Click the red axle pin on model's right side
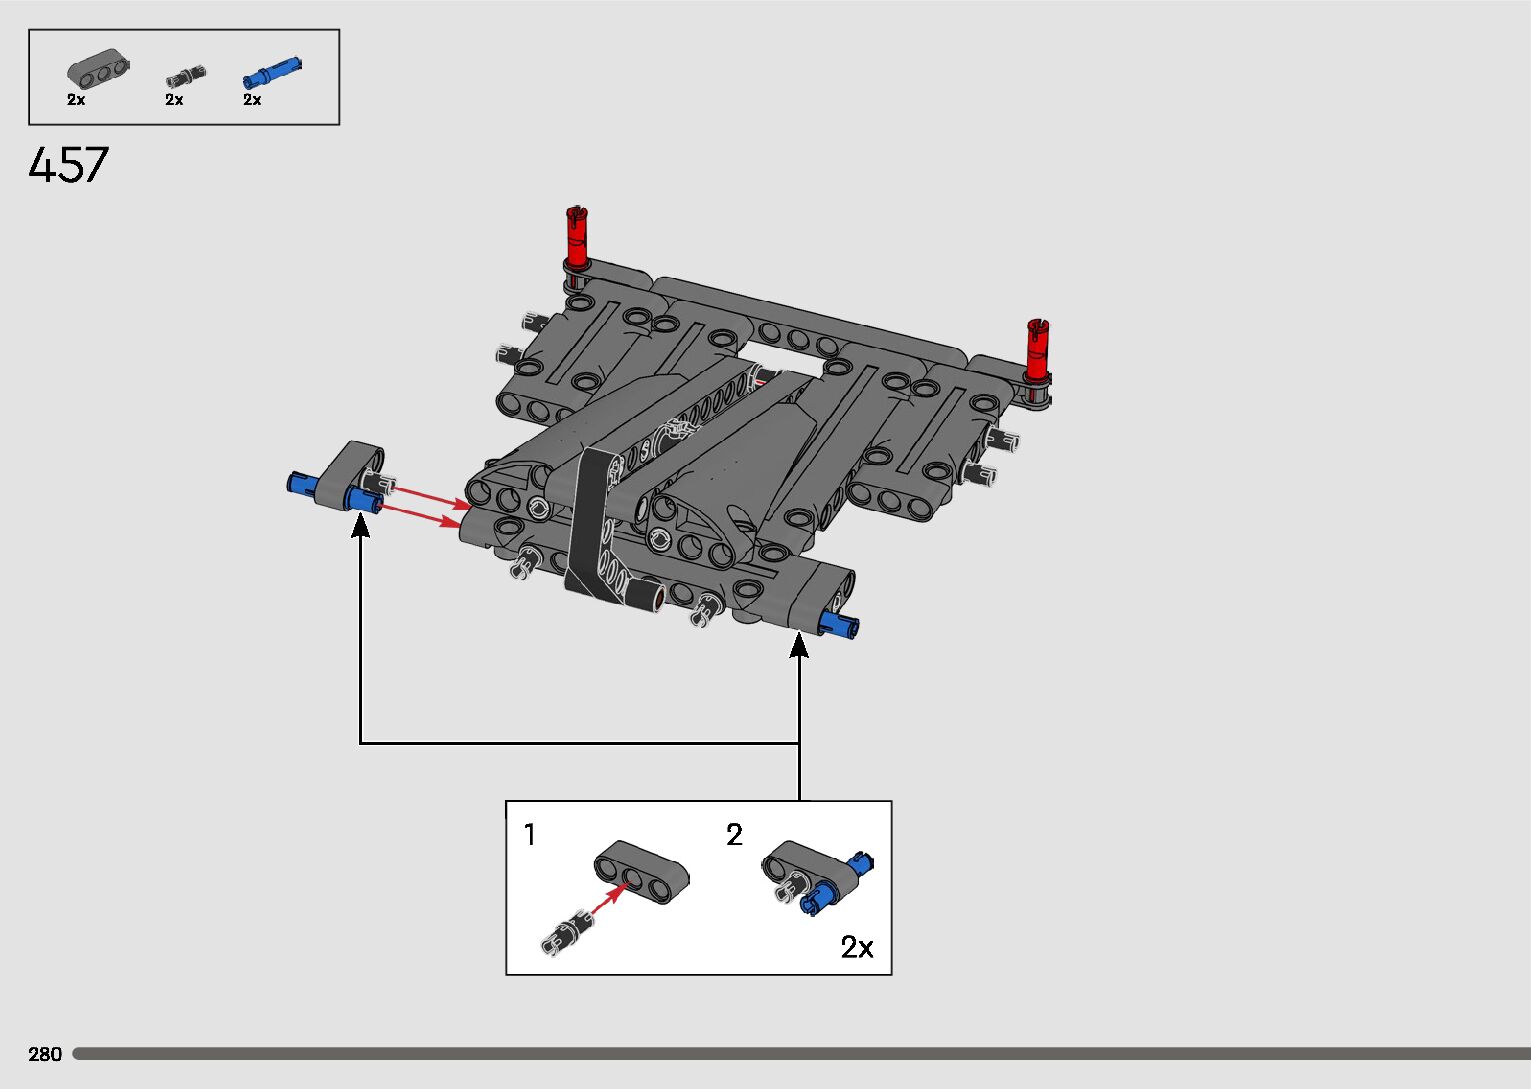1531x1089 pixels. 1037,350
